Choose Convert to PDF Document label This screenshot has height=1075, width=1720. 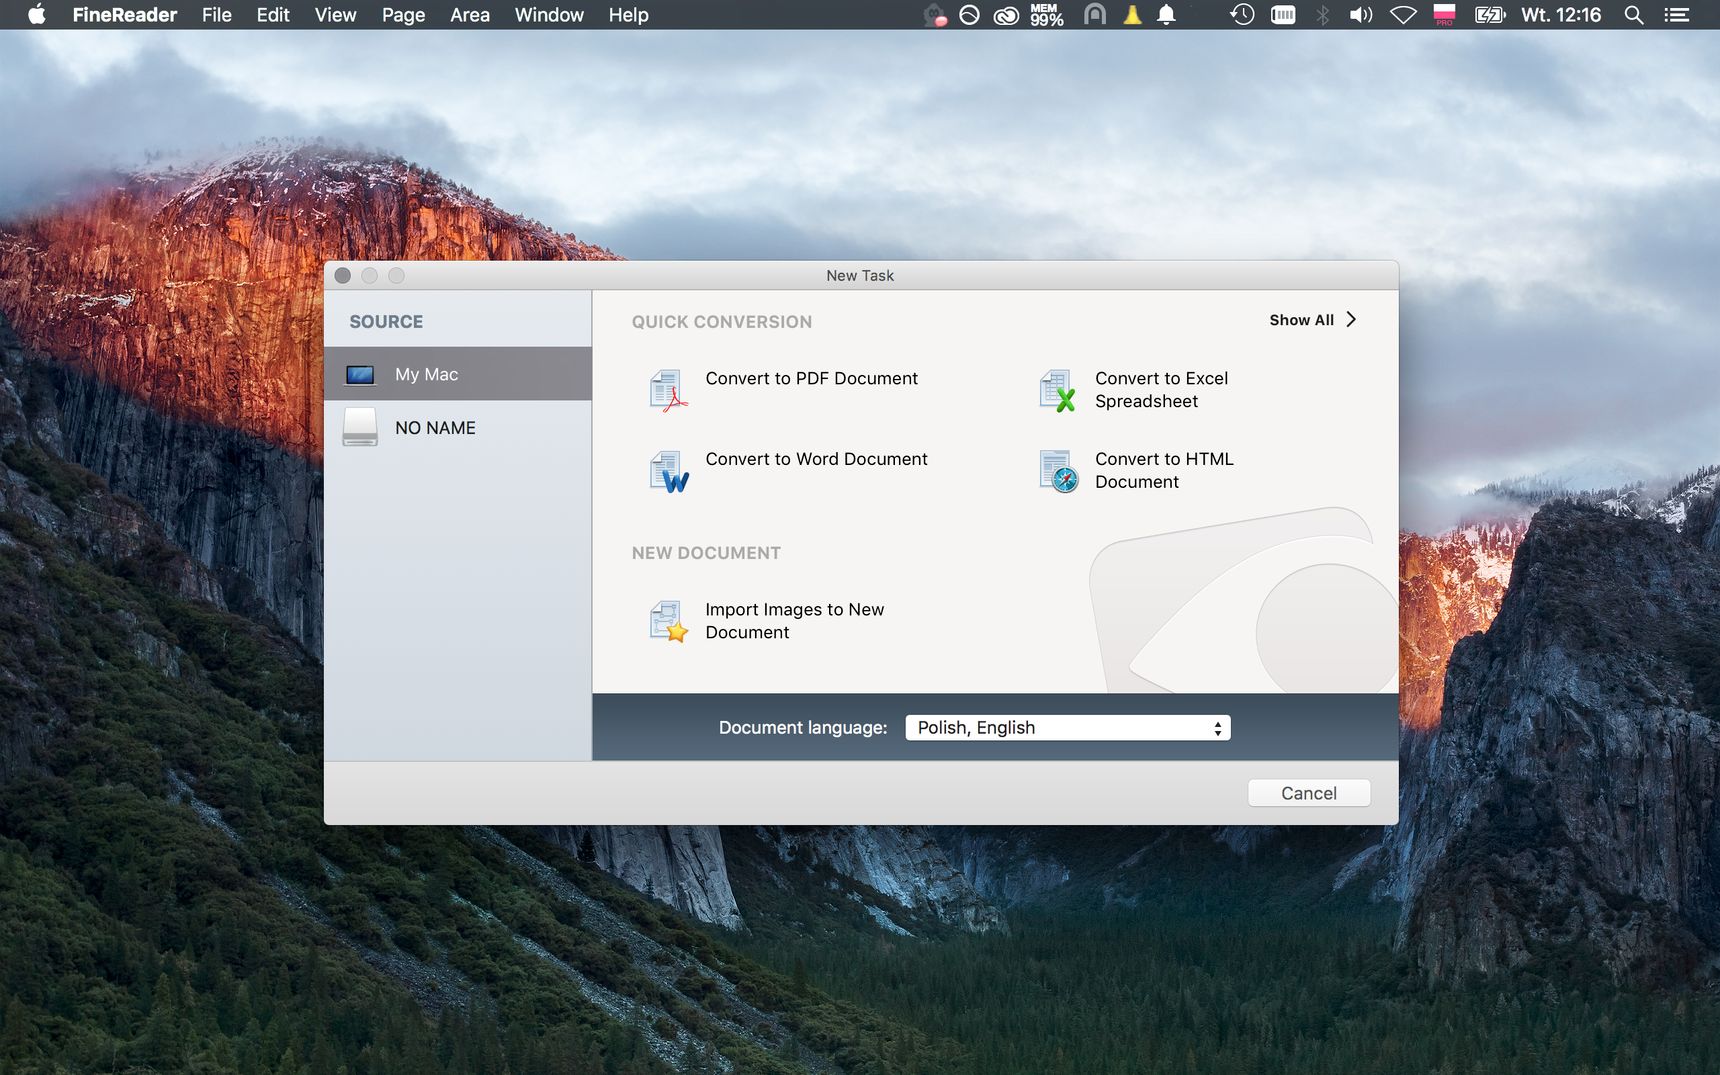click(811, 378)
